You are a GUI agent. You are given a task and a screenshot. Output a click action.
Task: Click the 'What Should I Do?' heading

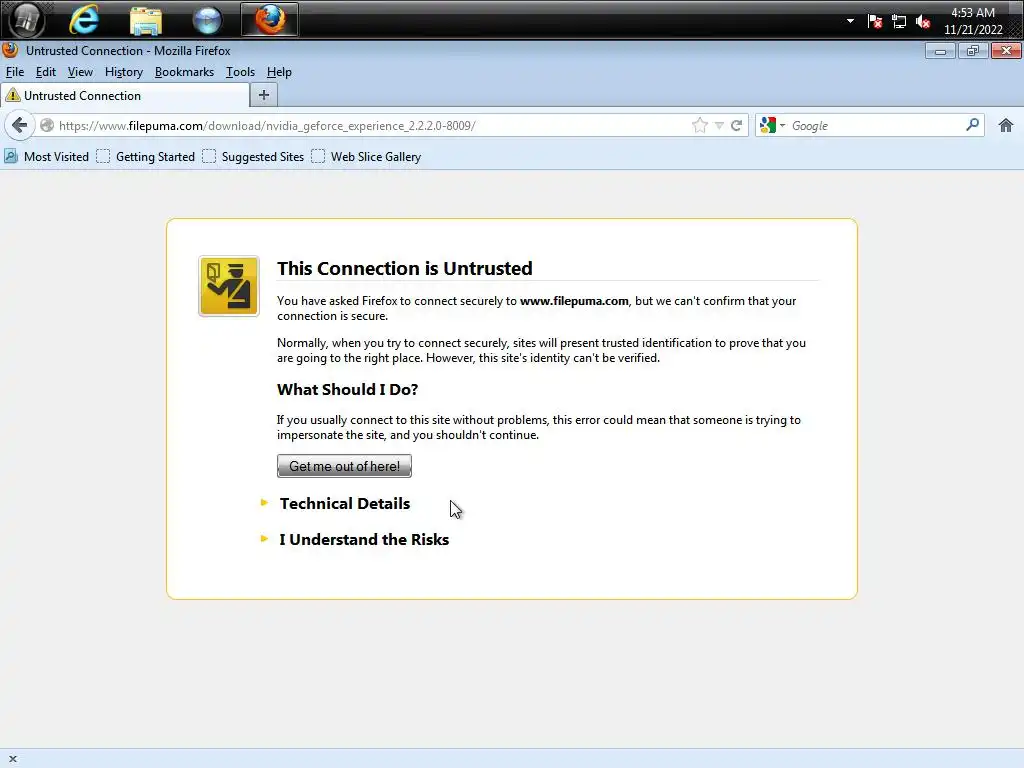click(x=347, y=389)
